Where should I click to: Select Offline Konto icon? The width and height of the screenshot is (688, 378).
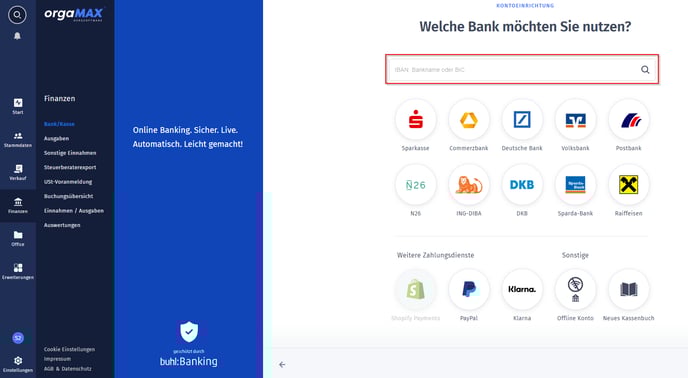coord(575,289)
